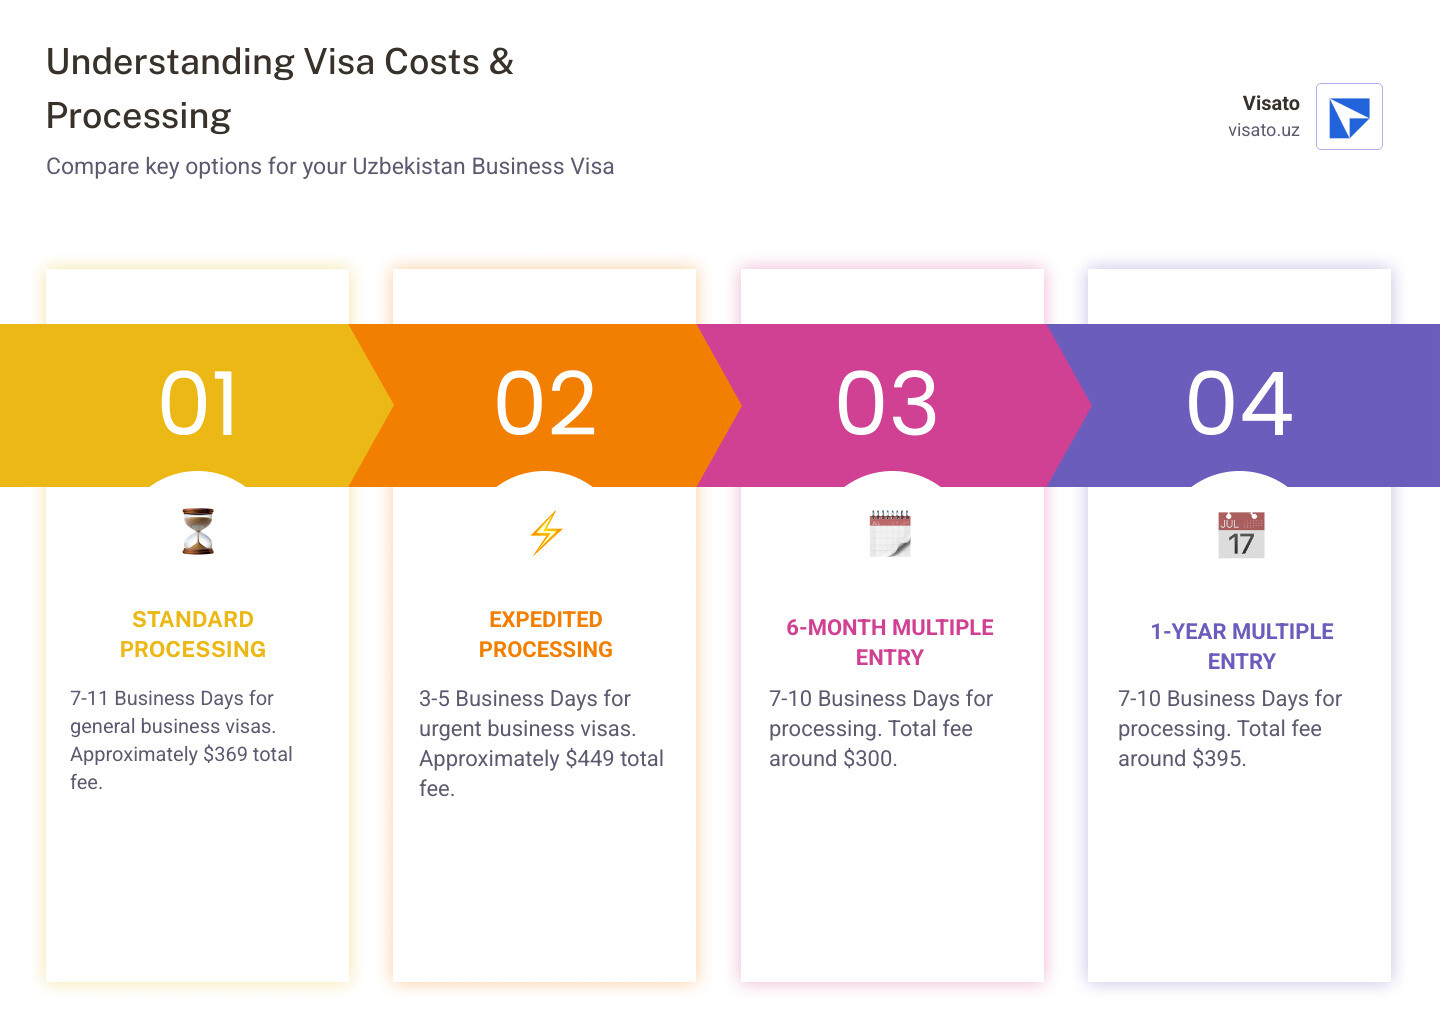Click the hourglass icon under step 01

(198, 531)
